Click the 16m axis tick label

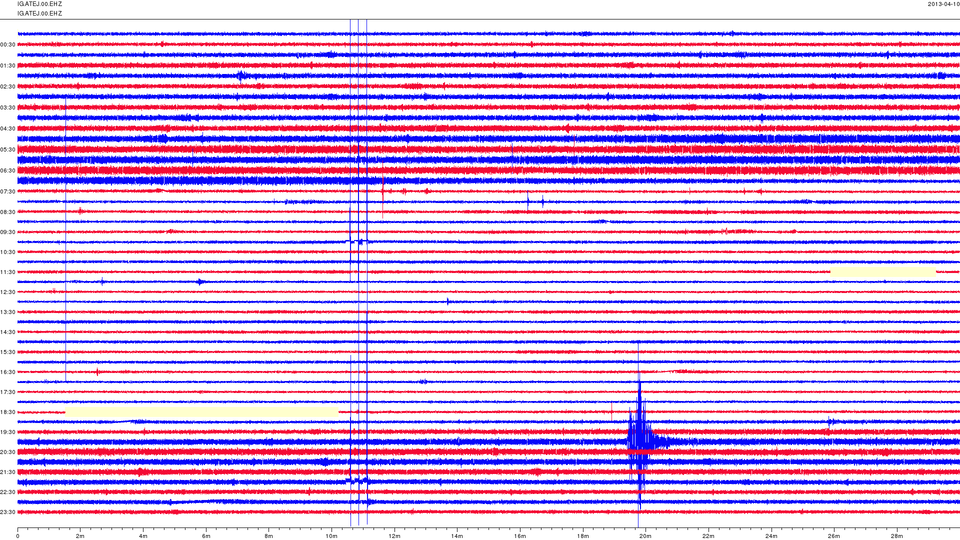[520, 536]
